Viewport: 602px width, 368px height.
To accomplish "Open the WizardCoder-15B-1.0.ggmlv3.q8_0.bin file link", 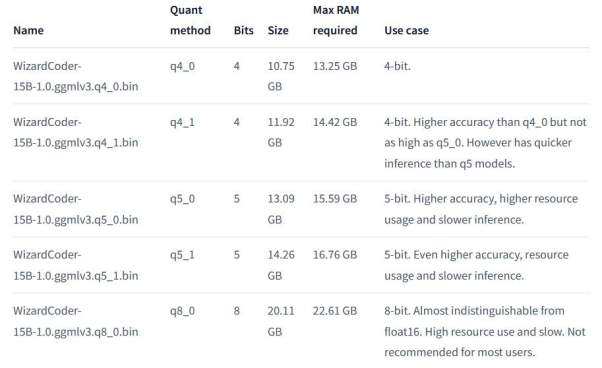I will click(x=76, y=321).
